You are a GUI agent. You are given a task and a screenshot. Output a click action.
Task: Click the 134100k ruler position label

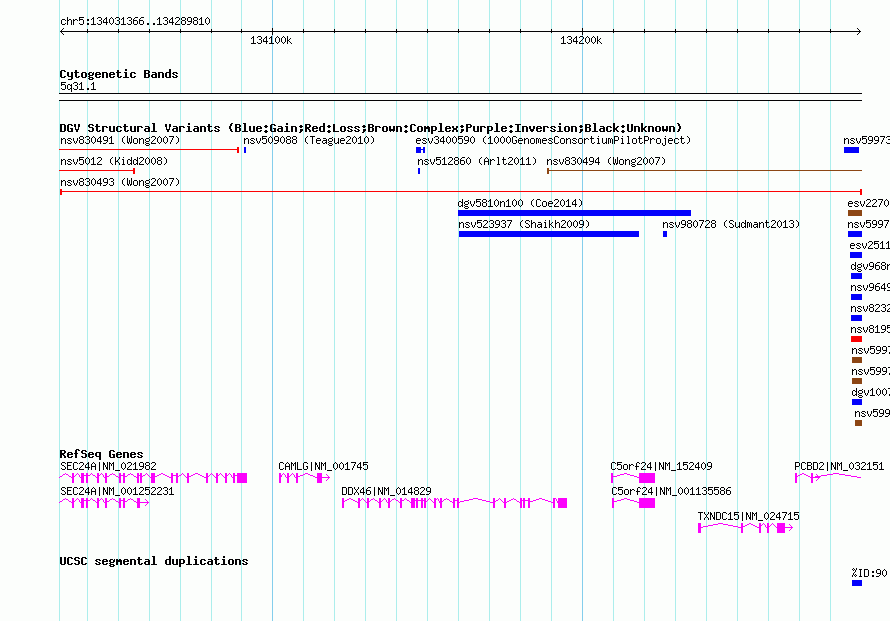coord(271,40)
